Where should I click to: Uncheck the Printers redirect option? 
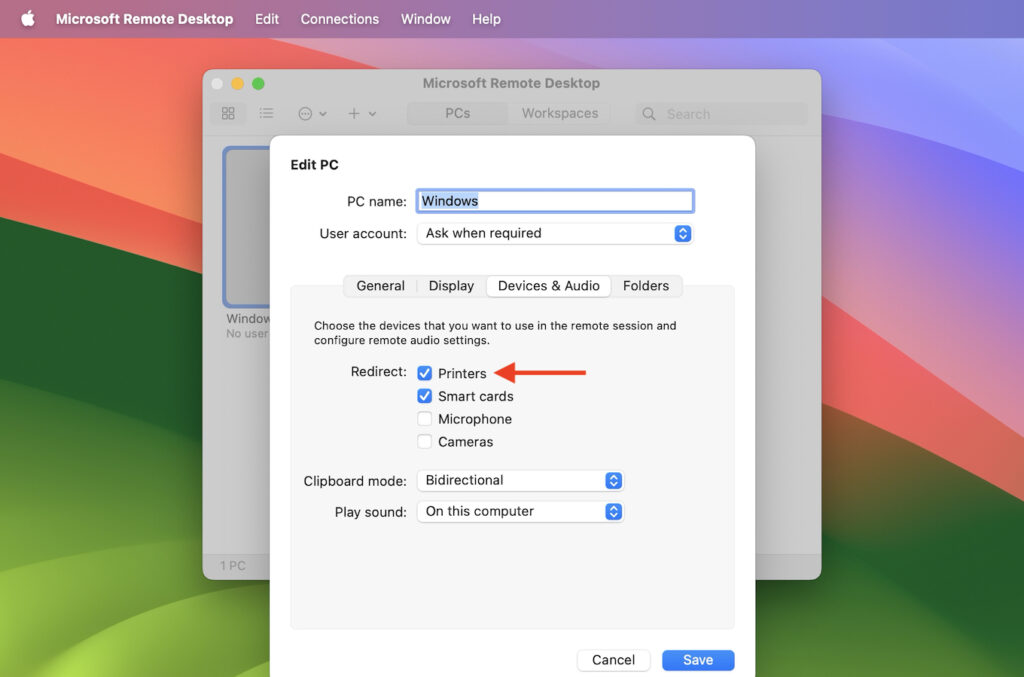[x=424, y=372]
